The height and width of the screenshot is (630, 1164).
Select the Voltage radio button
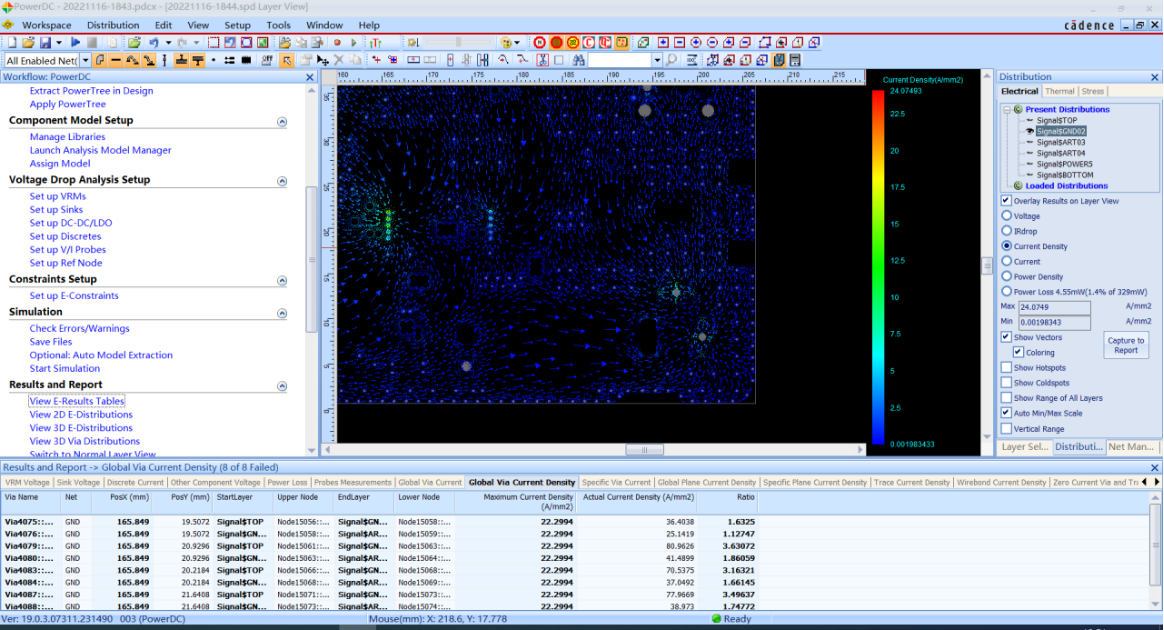point(1007,216)
